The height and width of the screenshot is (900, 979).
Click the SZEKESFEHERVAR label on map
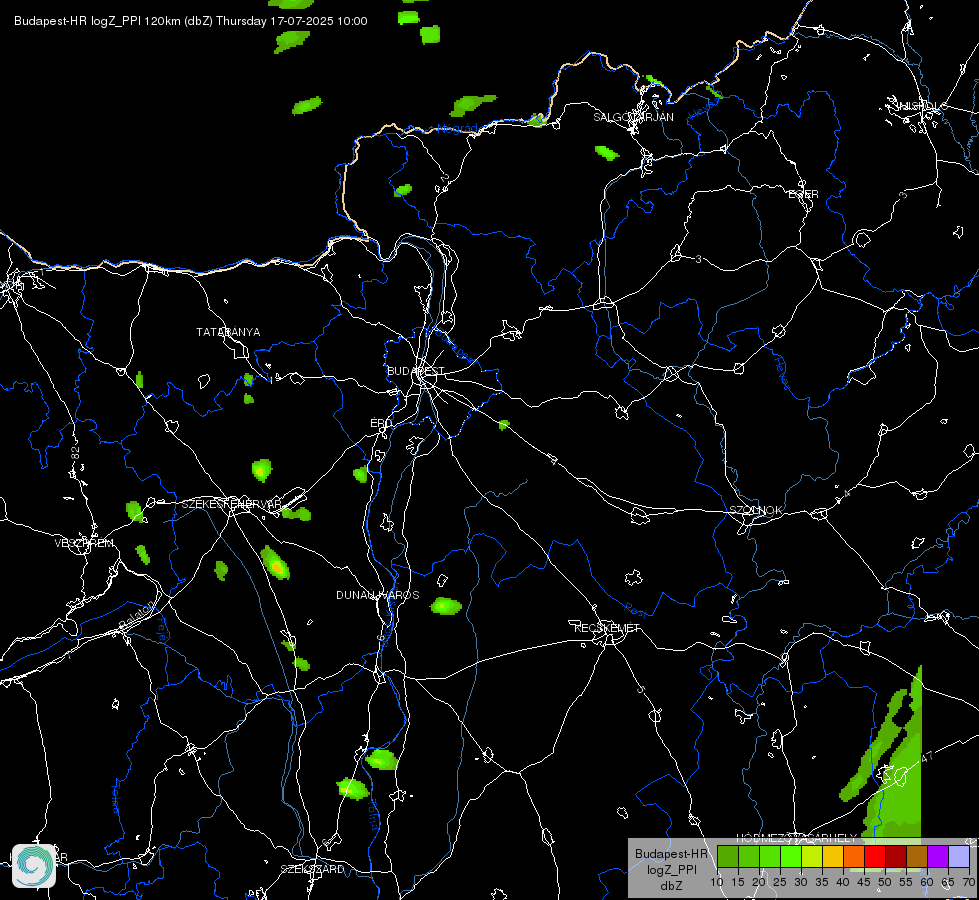tap(231, 504)
